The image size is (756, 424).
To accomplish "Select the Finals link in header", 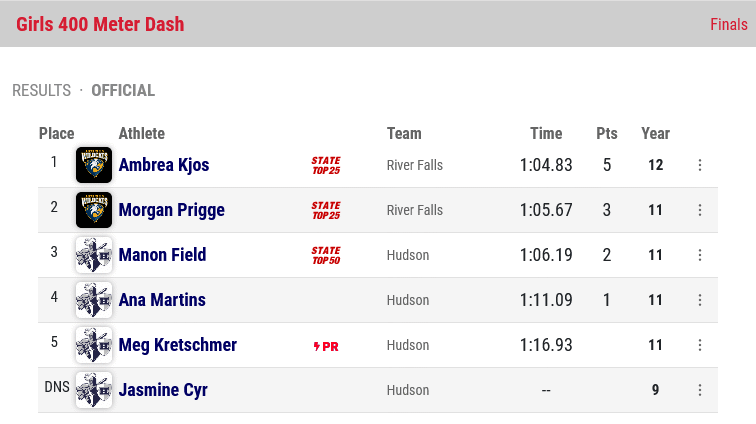I will [x=729, y=24].
